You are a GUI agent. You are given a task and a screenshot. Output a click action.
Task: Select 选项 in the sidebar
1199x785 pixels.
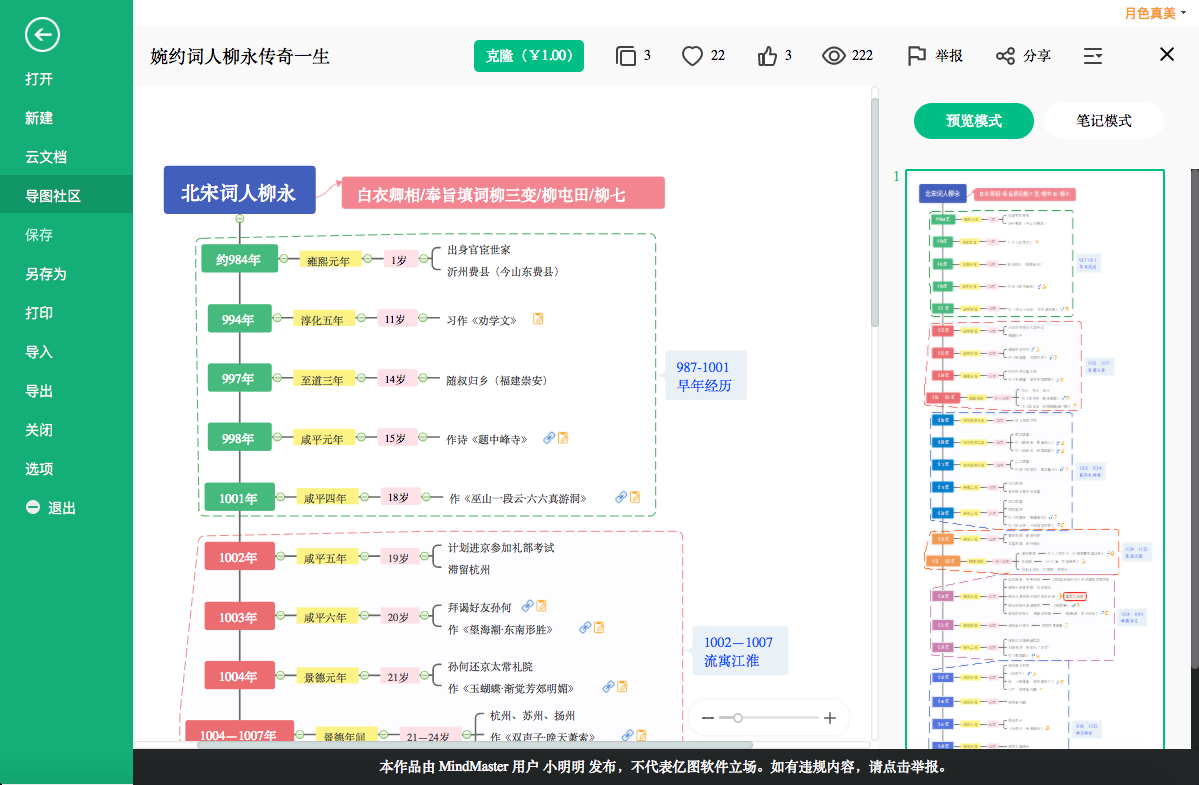pyautogui.click(x=39, y=469)
